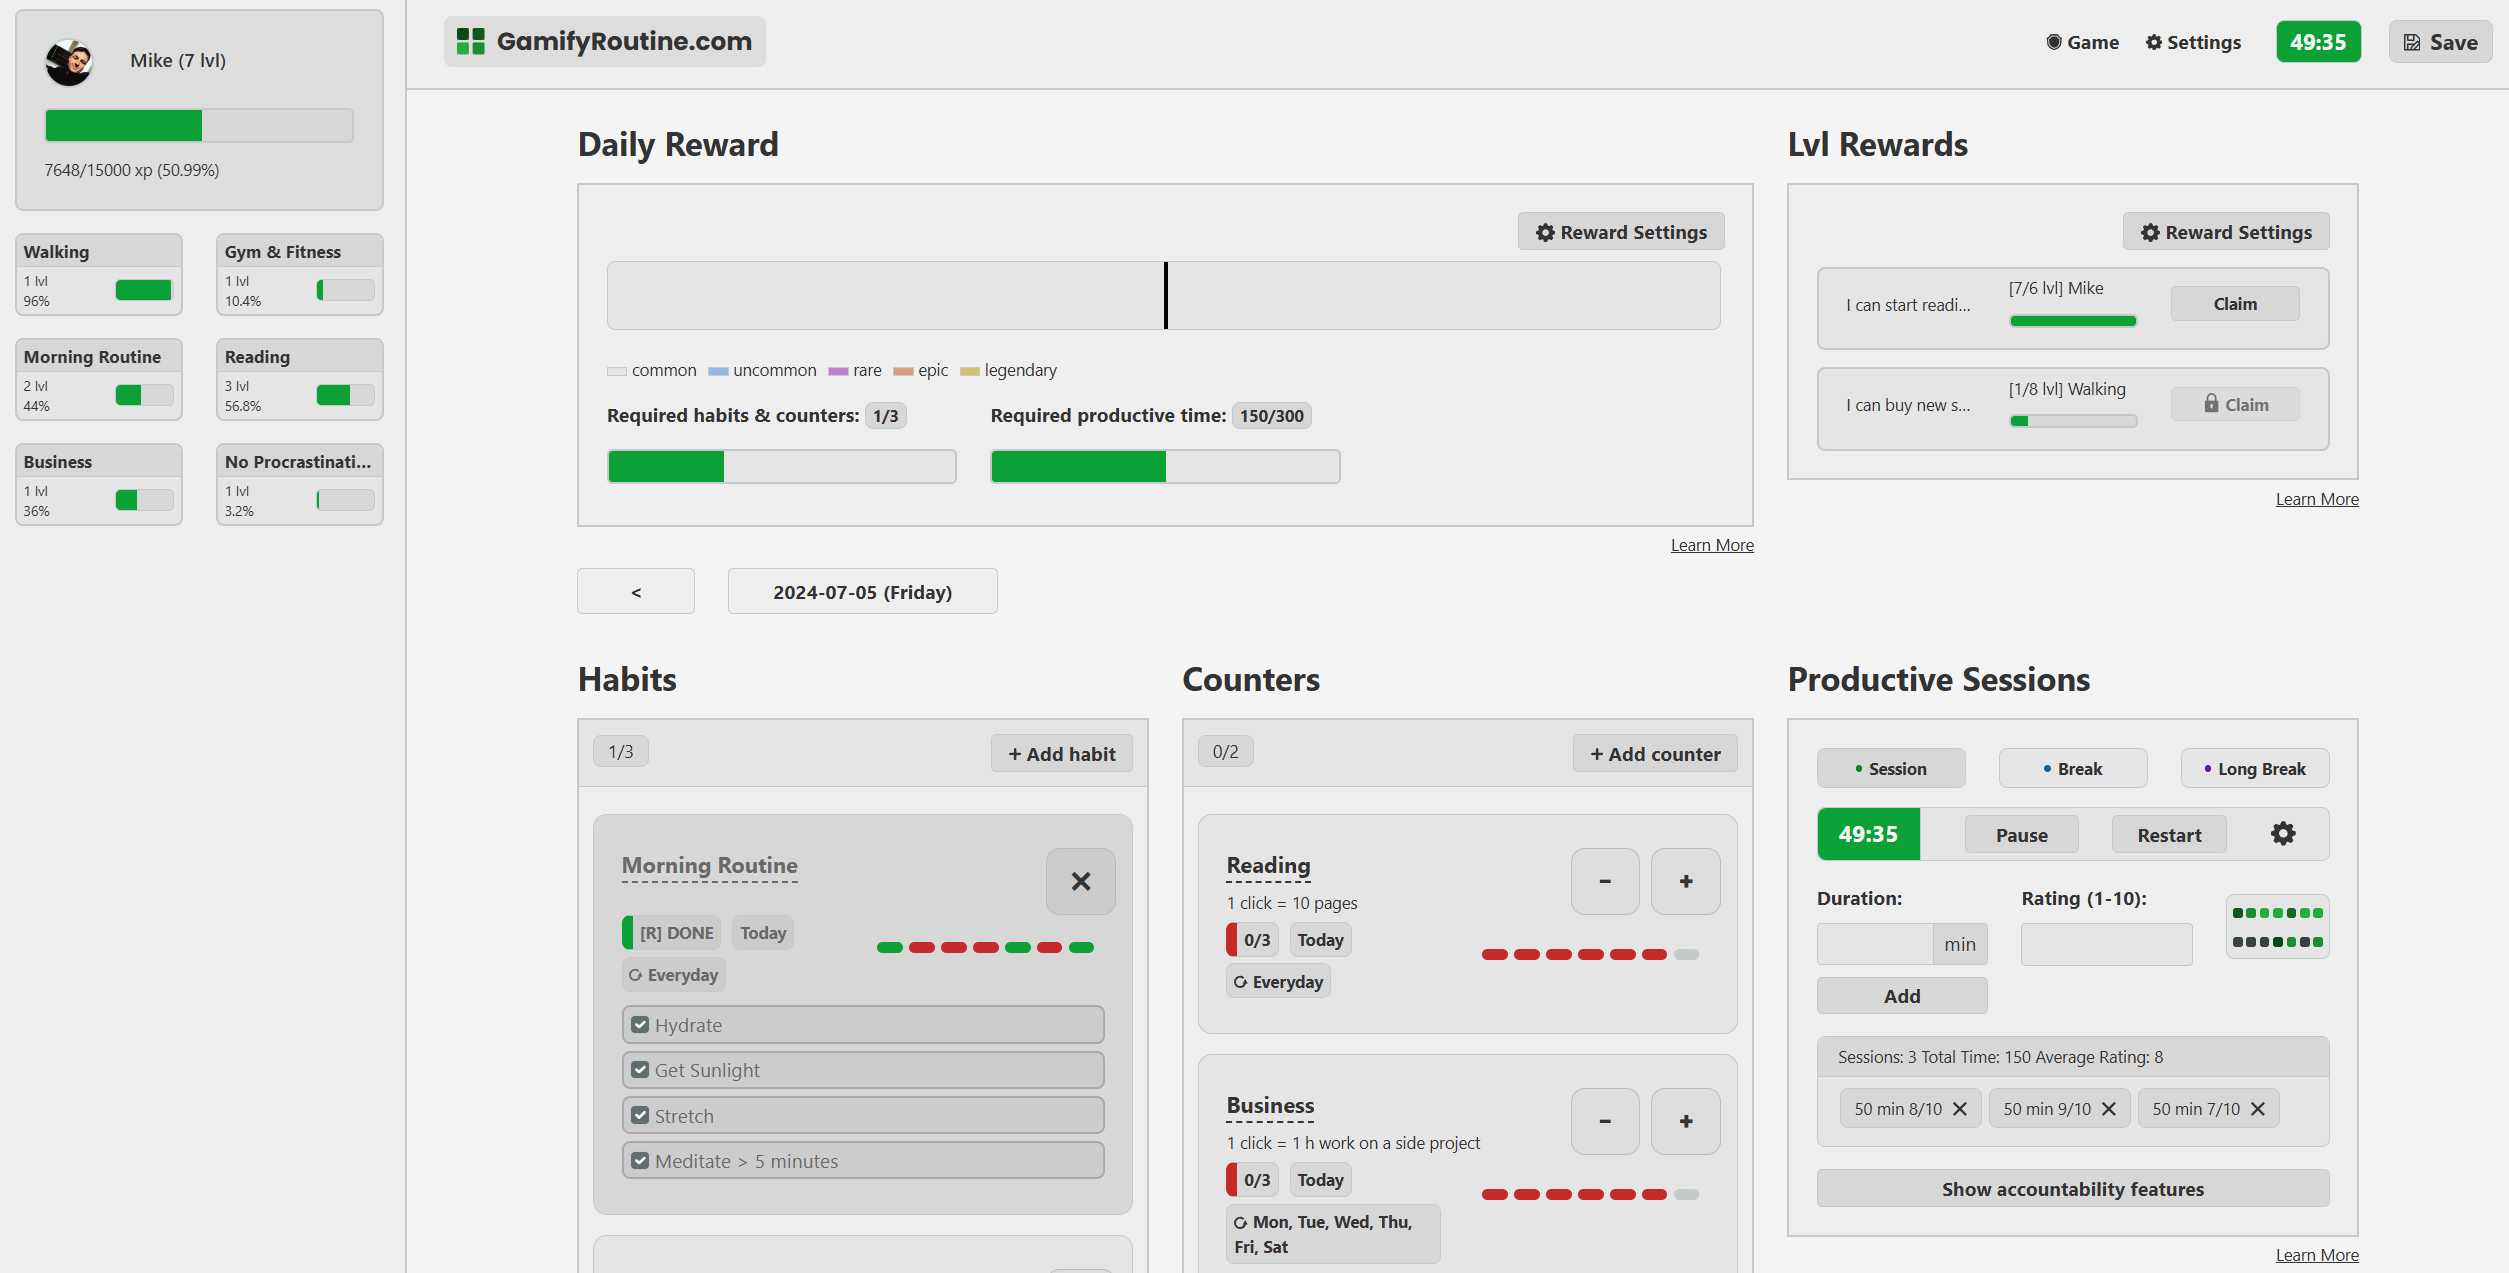This screenshot has width=2509, height=1273.
Task: Increase the Business counter
Action: point(1686,1121)
